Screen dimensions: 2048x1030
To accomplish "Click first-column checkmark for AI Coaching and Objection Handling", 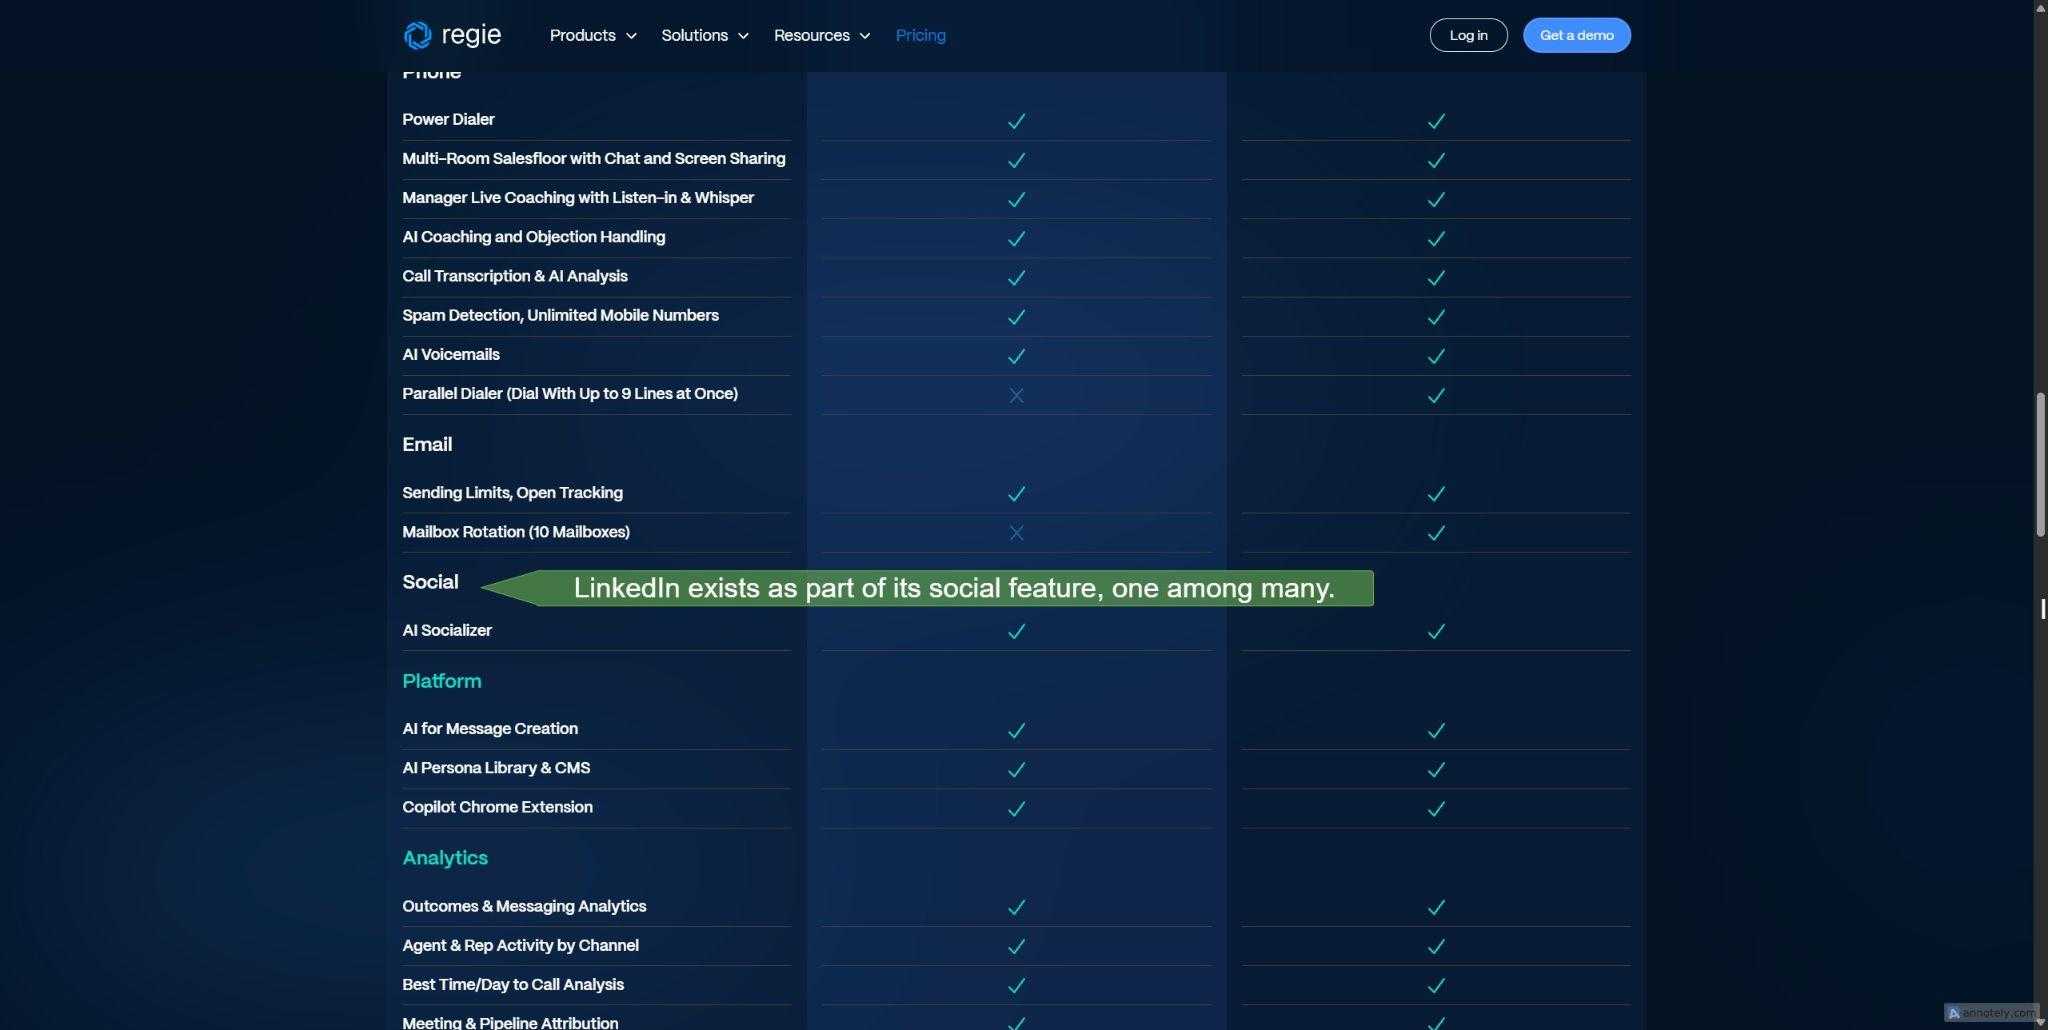I will pyautogui.click(x=1016, y=238).
